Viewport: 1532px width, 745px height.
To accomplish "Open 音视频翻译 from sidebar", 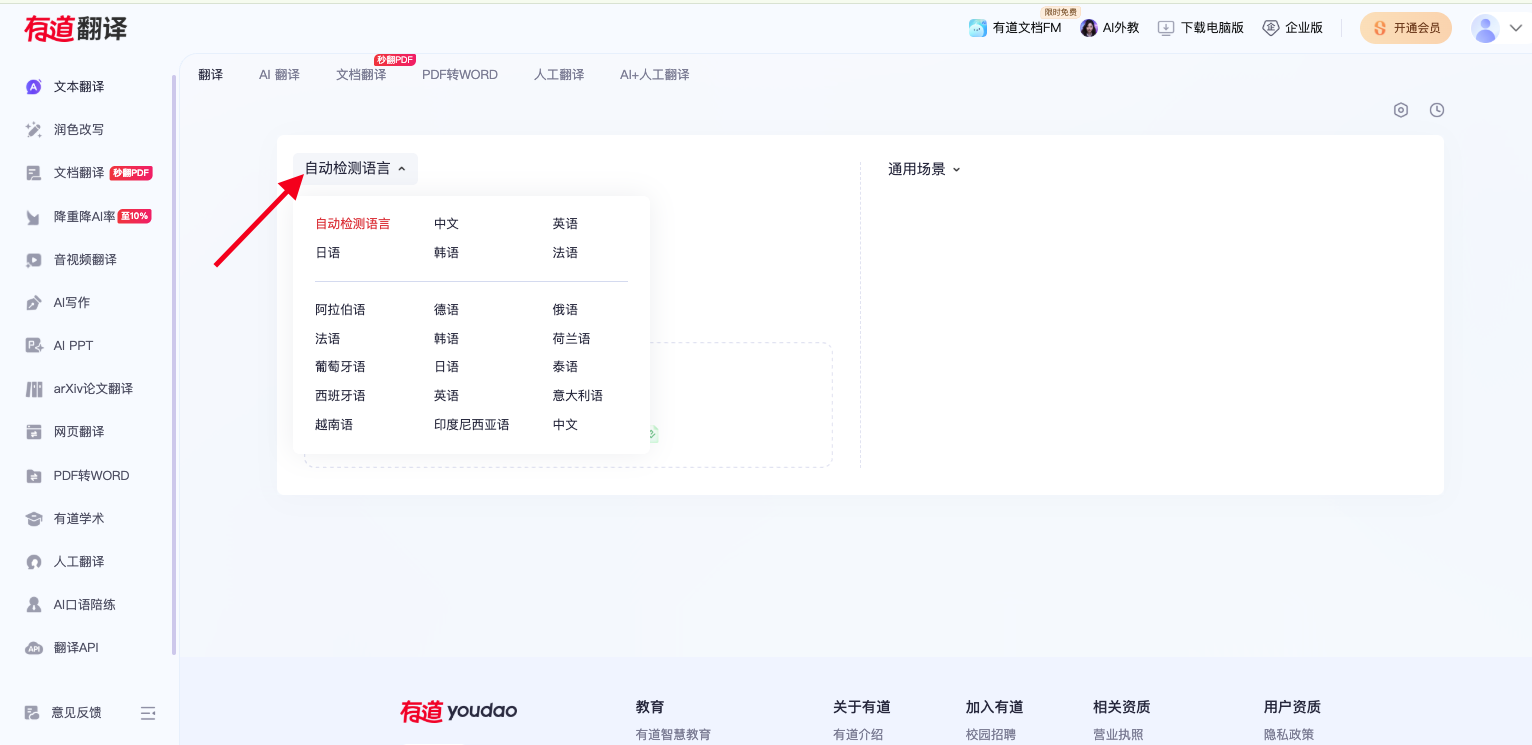I will [x=85, y=260].
